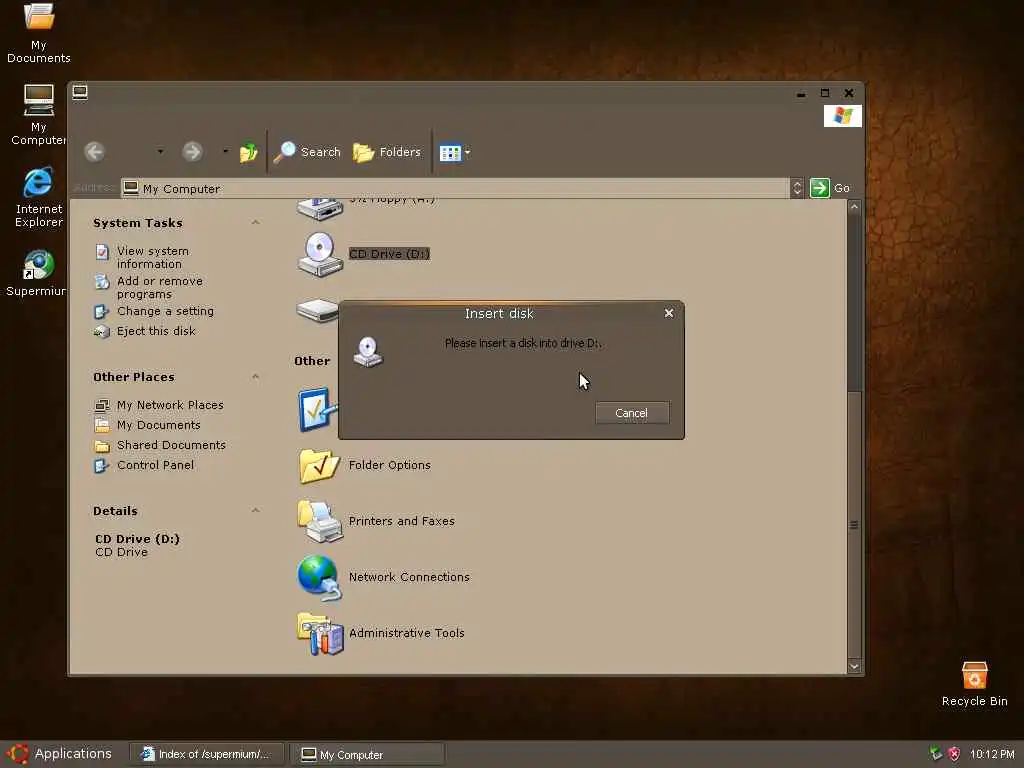Switch to Index of /supermium taskbar item

(207, 754)
